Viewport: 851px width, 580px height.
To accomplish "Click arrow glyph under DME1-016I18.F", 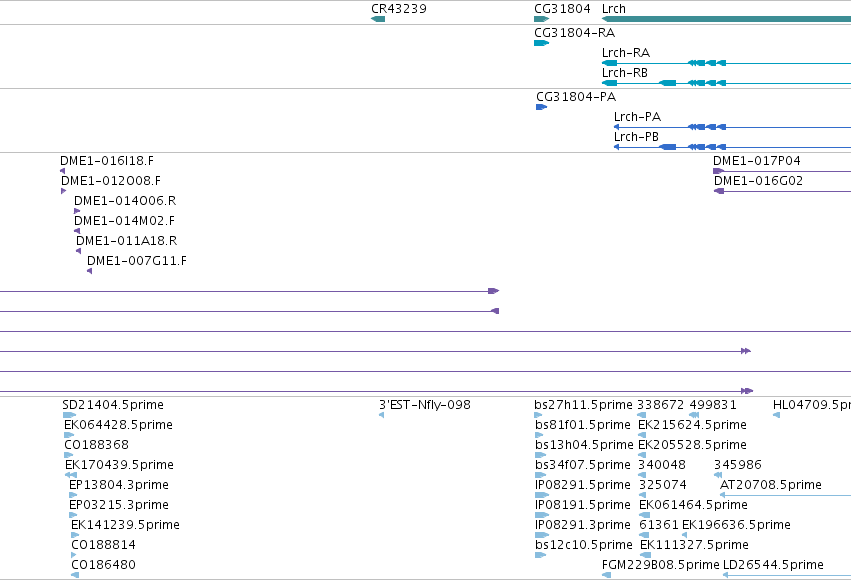I will coord(62,171).
